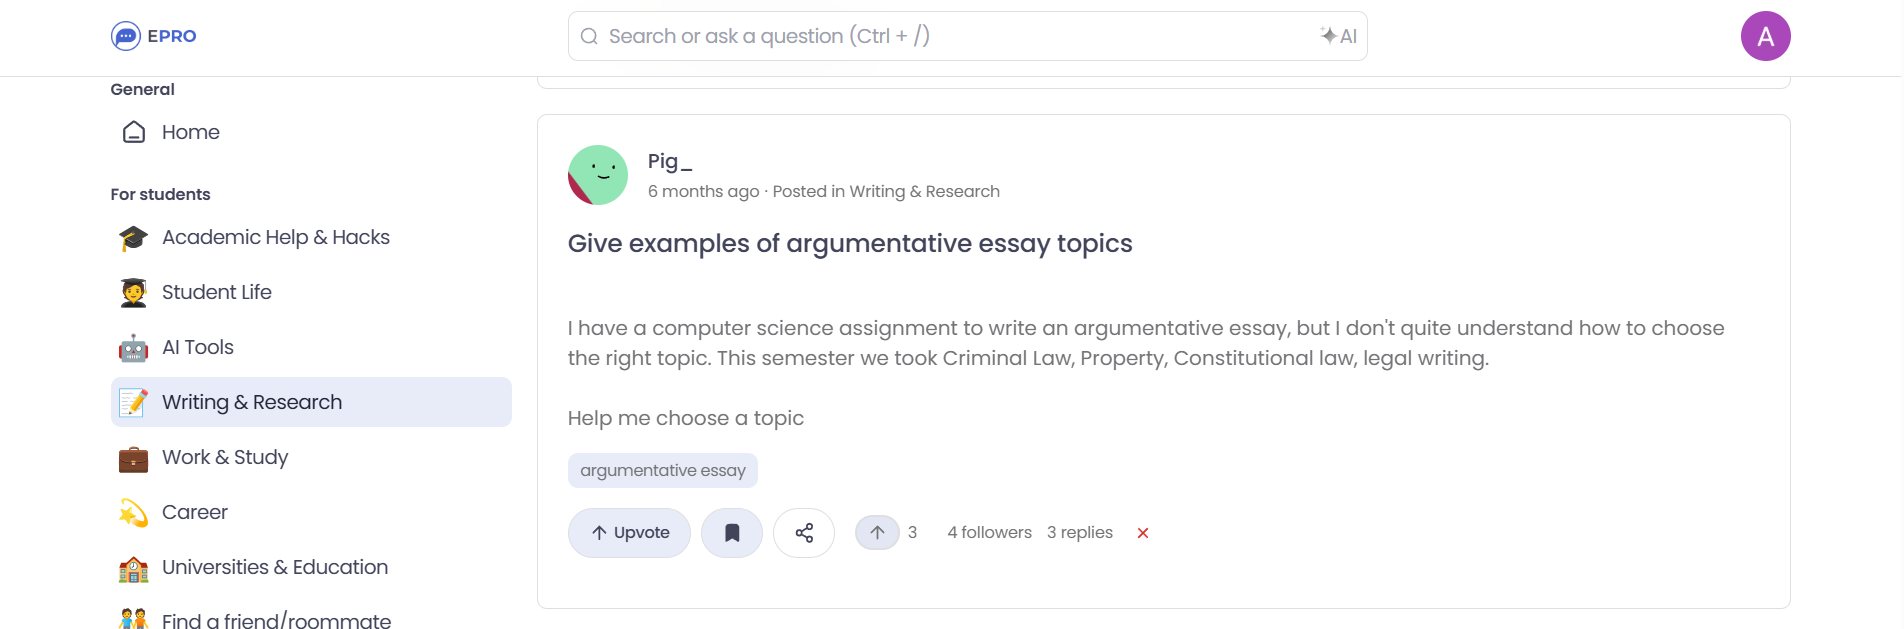Open Pig_'s profile from the post avatar

click(x=597, y=174)
